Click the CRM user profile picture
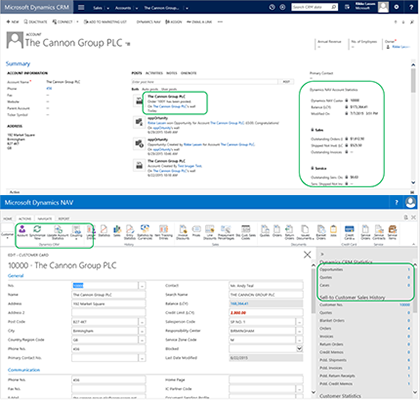Viewport: 420px width, 400px height. click(383, 7)
